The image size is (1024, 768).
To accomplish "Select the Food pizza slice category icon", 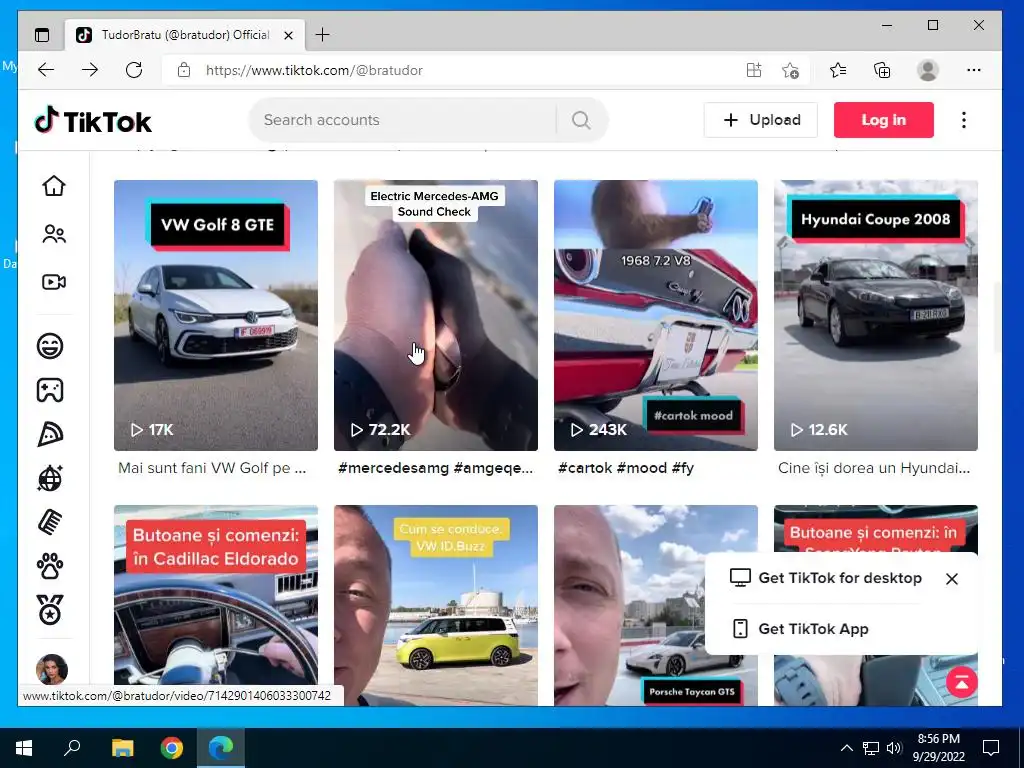I will [x=50, y=434].
